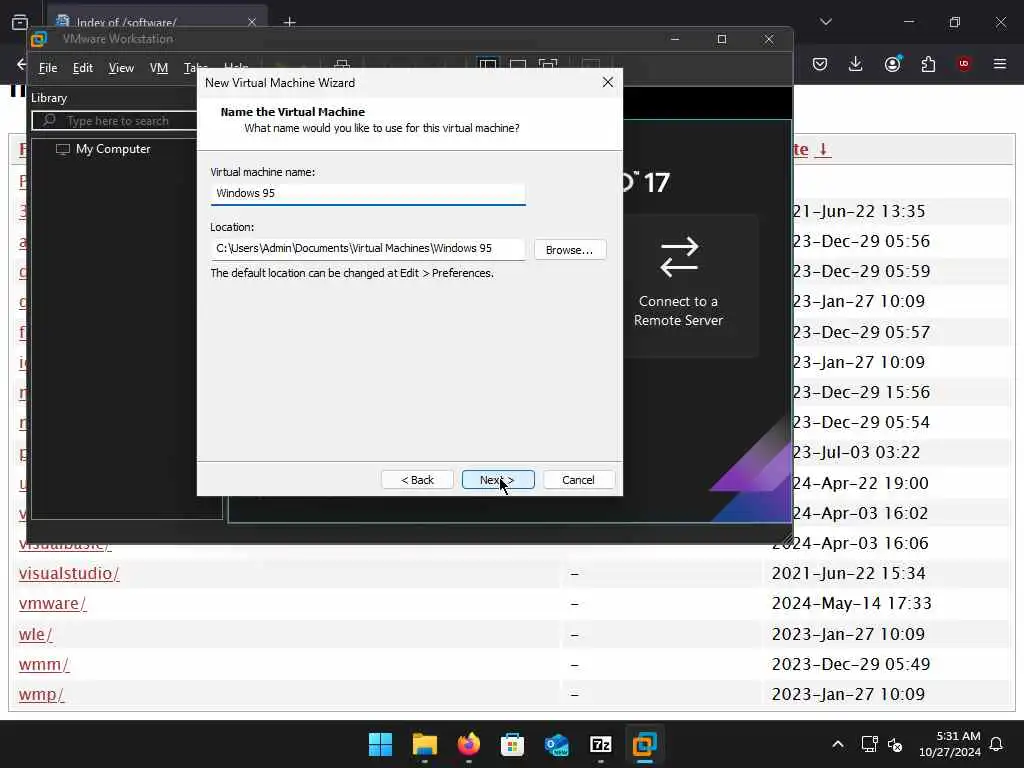Open Firefox's recent browsing button beside the tab strip

(20, 22)
